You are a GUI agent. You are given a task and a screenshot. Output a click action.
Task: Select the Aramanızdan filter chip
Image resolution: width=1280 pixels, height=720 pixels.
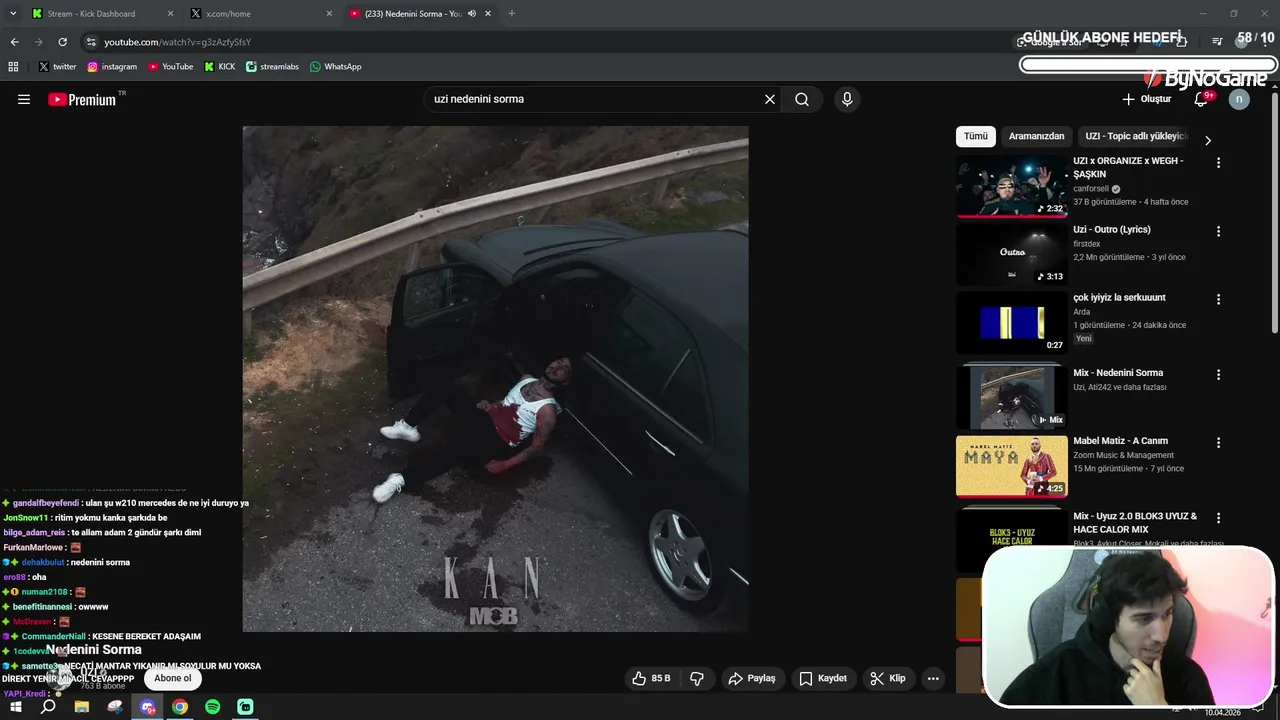point(1036,136)
